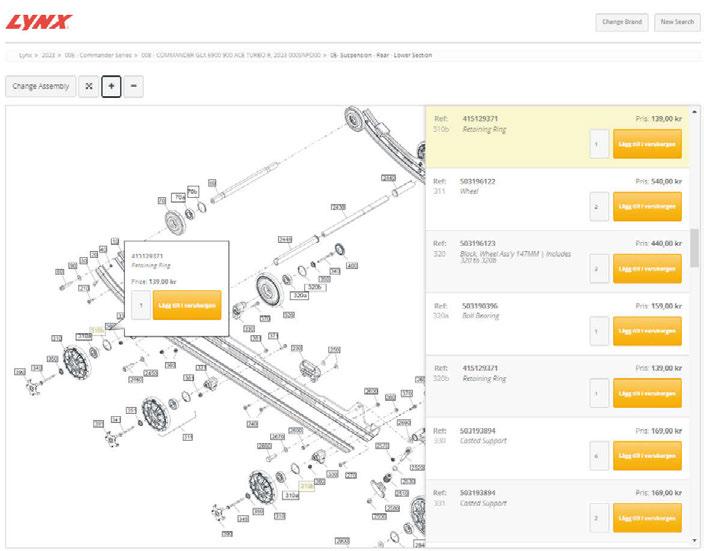Click the parts list scrollbar thumb
704x551 pixels.
695,248
